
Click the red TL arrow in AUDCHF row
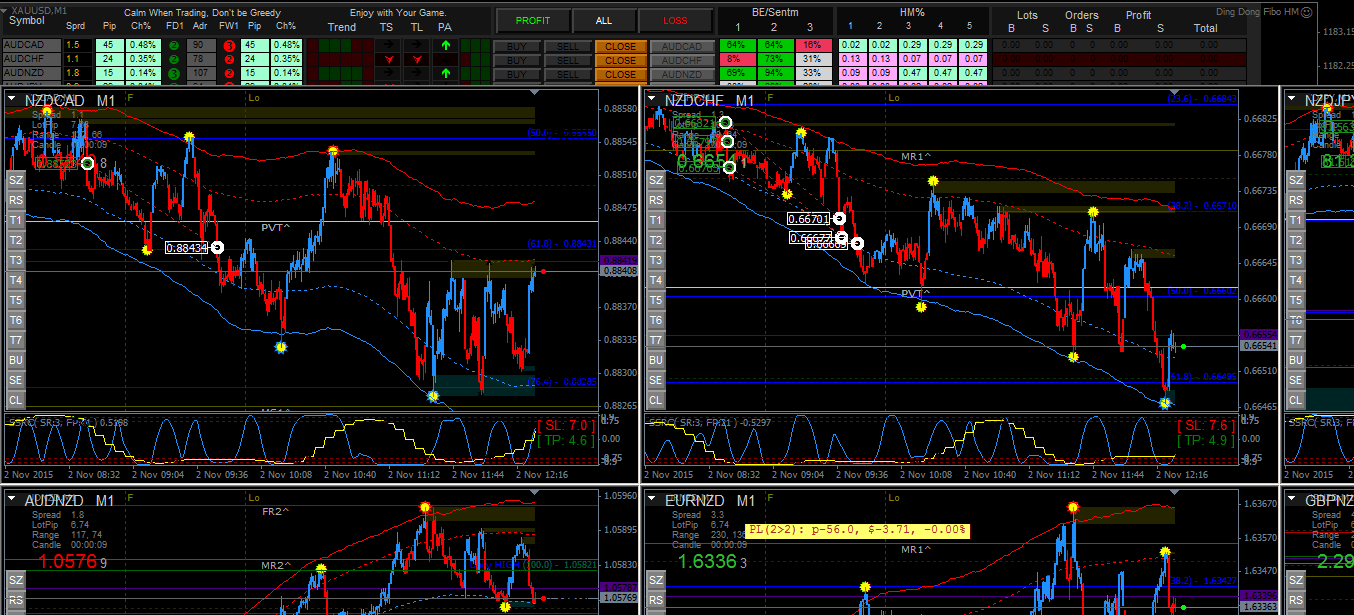[x=416, y=60]
